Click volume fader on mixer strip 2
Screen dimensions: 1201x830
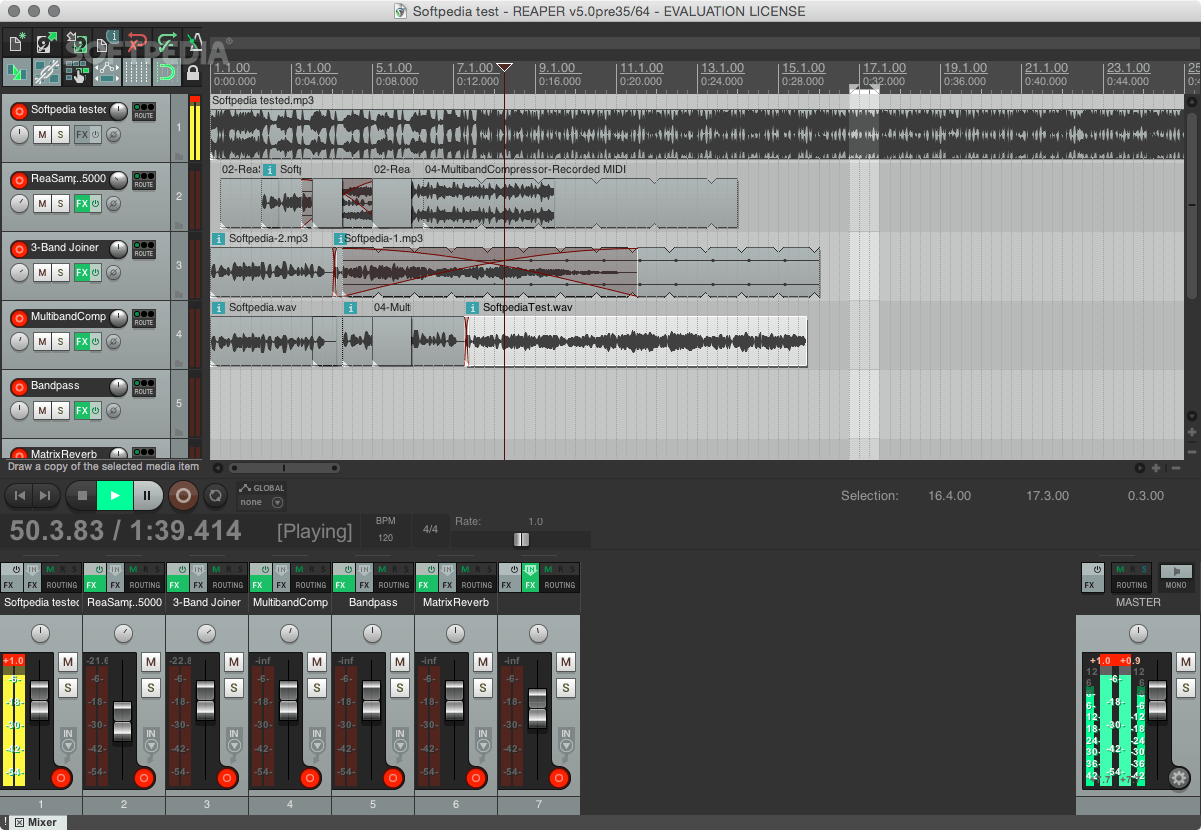pyautogui.click(x=123, y=721)
